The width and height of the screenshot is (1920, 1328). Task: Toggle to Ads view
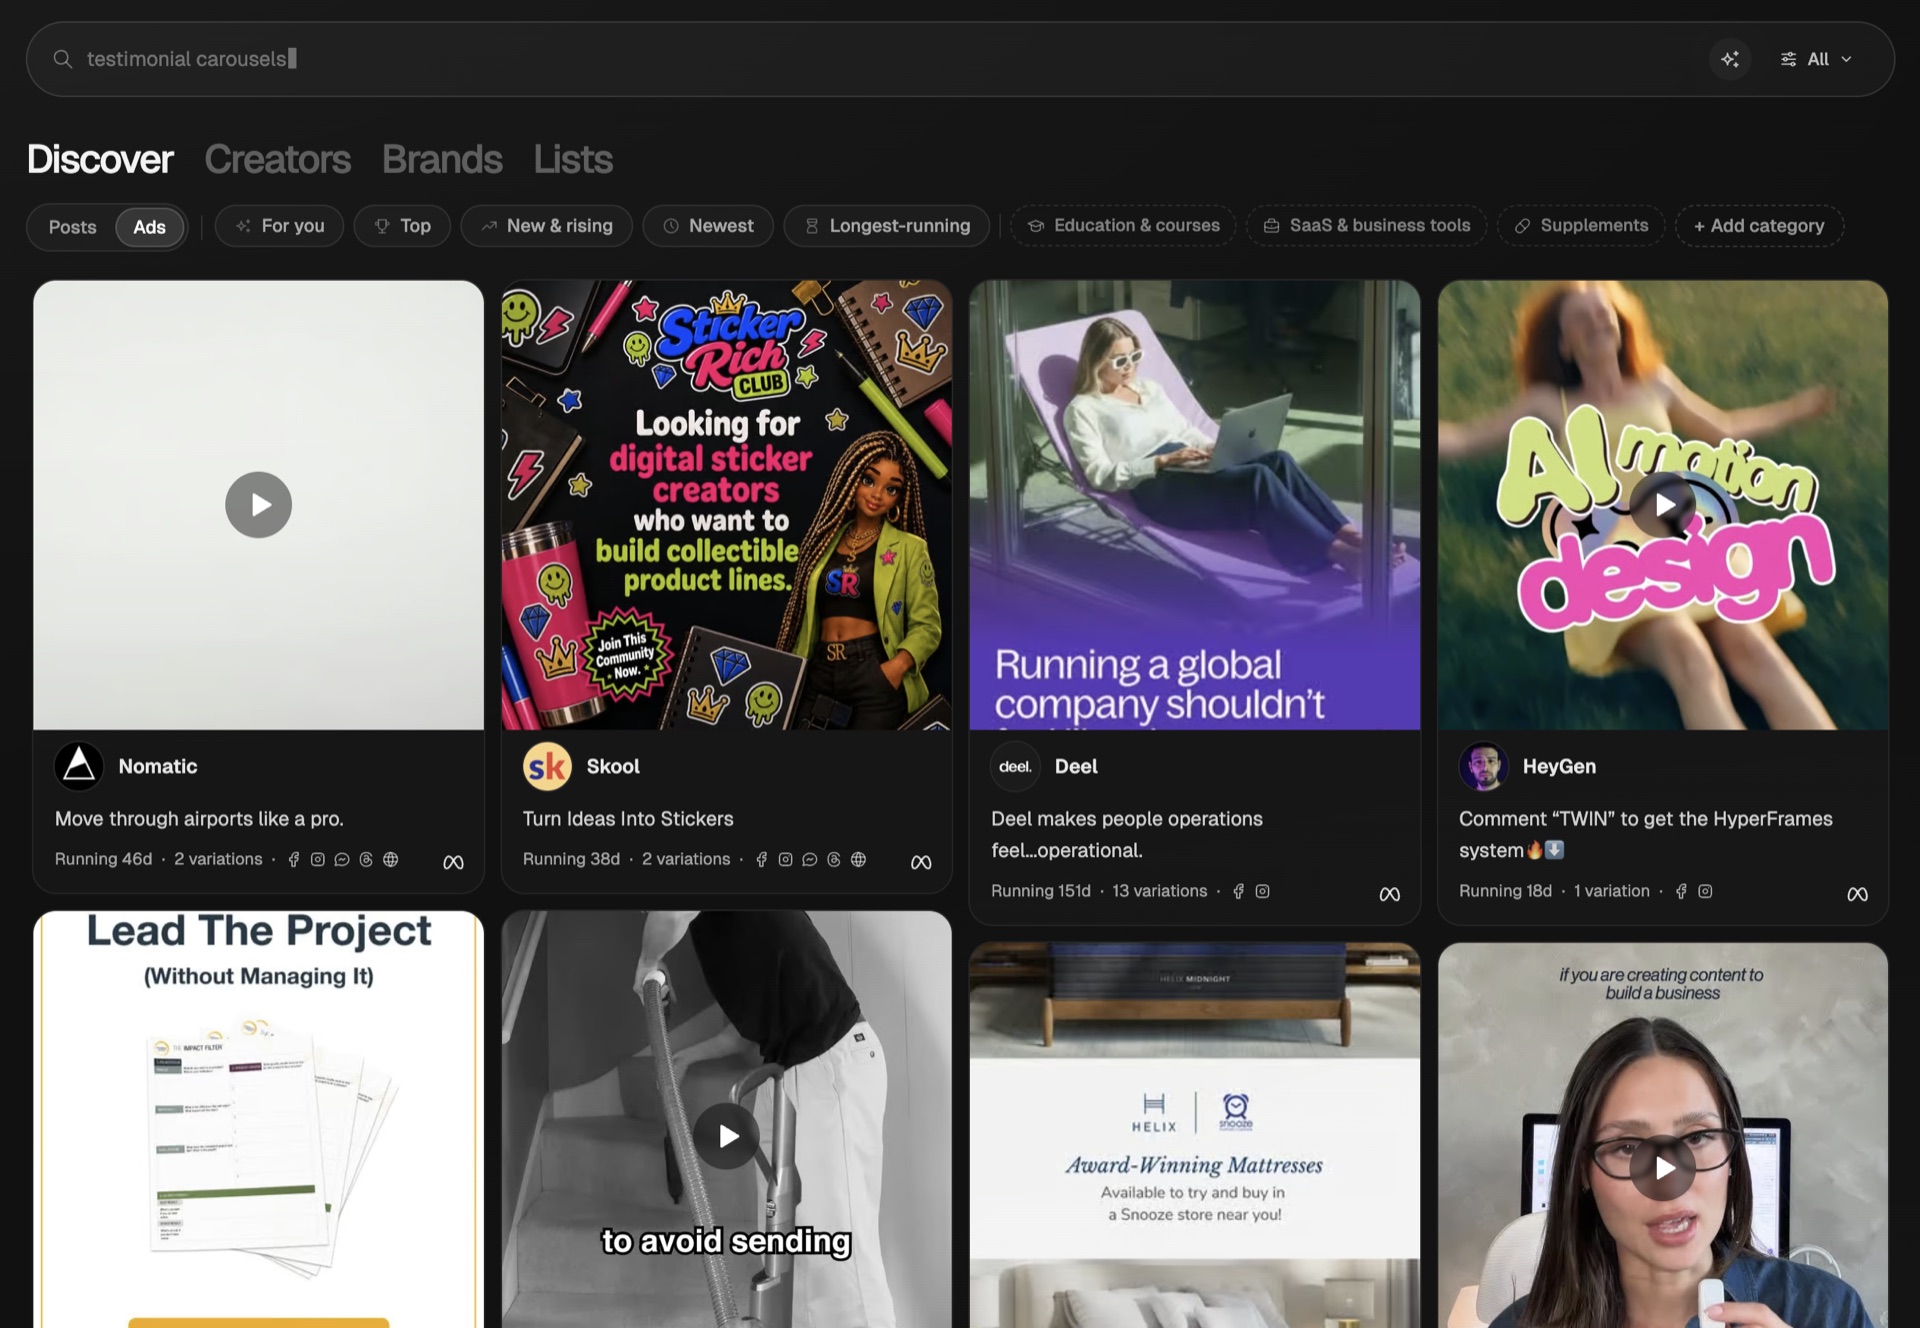pos(149,227)
